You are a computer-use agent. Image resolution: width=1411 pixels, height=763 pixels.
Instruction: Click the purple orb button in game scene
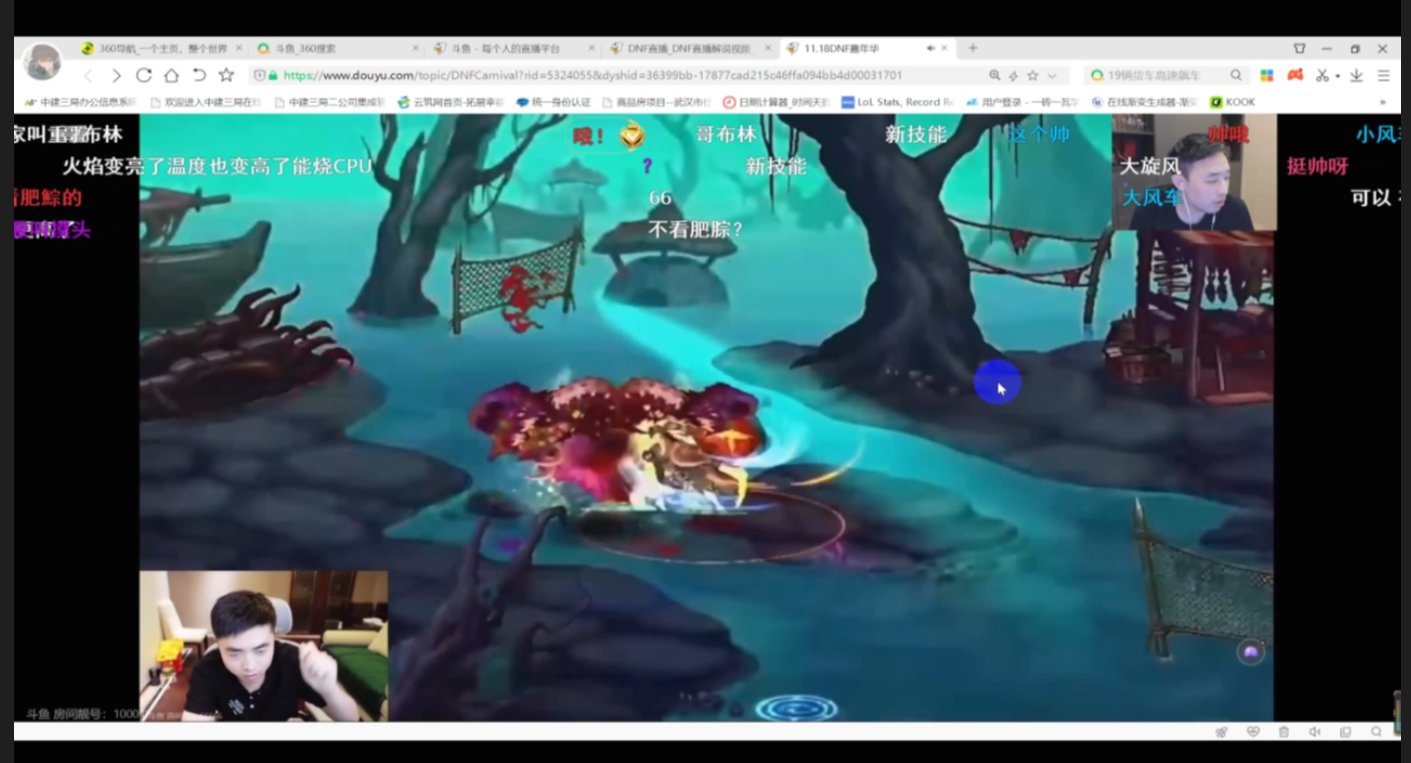[x=1250, y=653]
